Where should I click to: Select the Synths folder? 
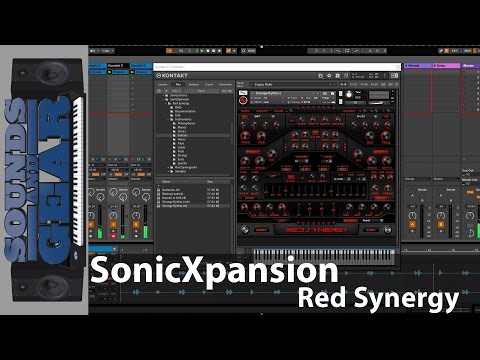[182, 163]
